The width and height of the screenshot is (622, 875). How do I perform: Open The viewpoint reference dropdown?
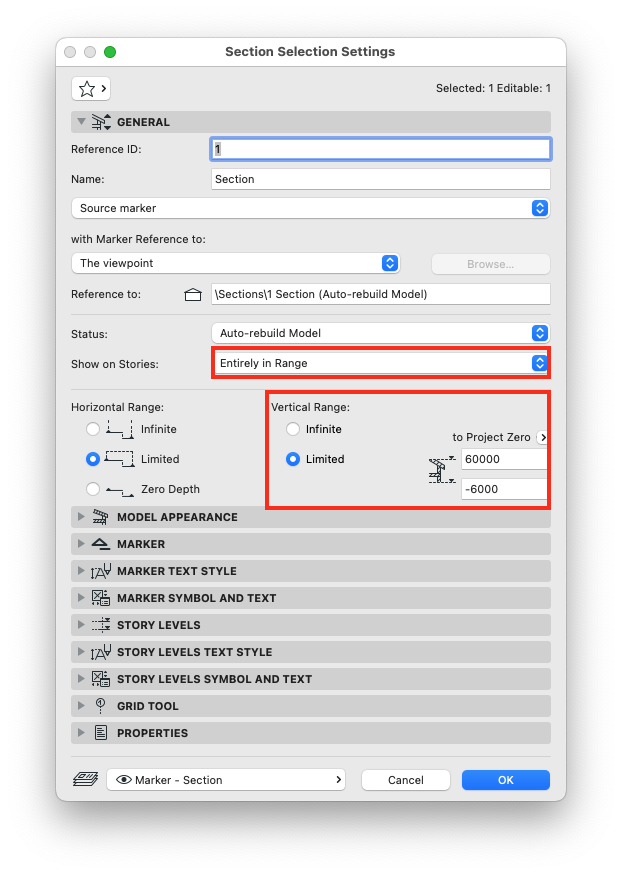tap(235, 263)
